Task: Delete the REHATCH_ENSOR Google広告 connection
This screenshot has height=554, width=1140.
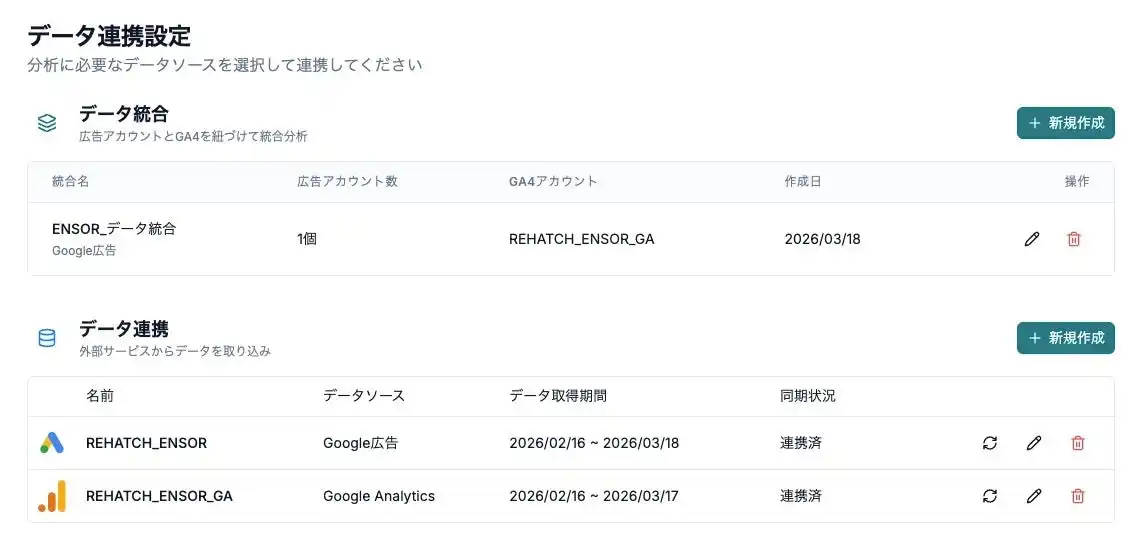Action: pos(1078,443)
